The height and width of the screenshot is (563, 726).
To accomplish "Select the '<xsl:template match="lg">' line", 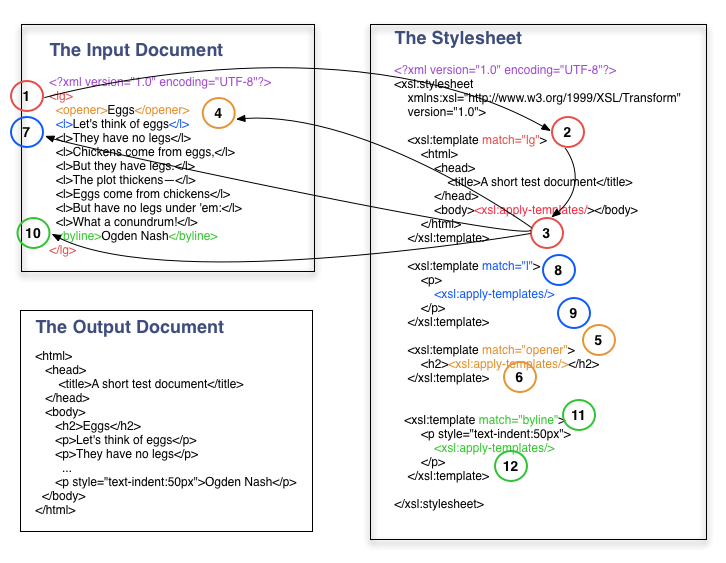I will [x=477, y=140].
